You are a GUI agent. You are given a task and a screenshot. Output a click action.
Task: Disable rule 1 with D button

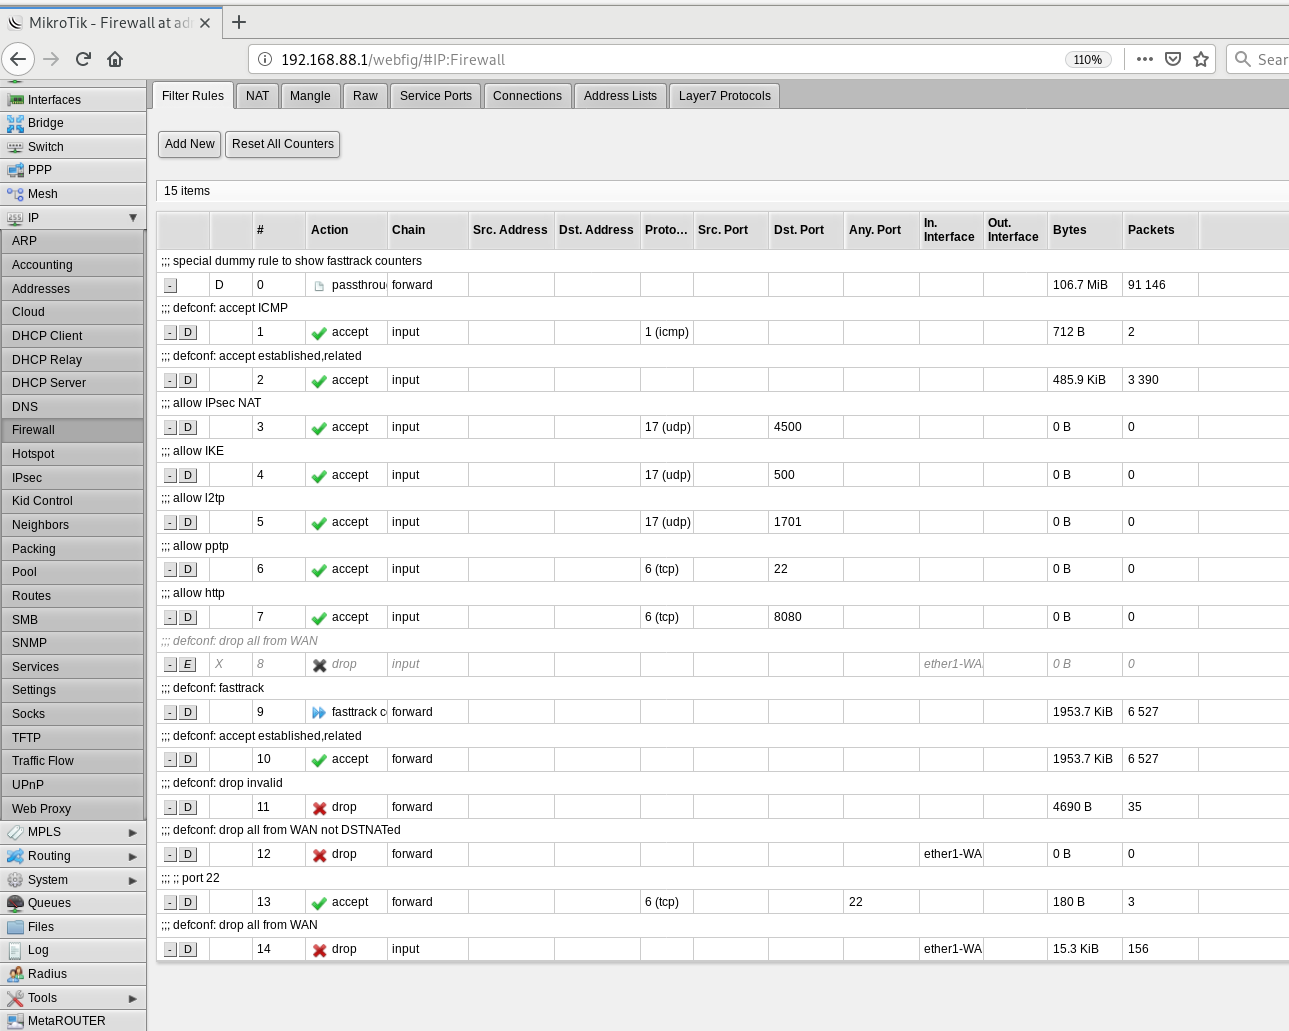[188, 333]
